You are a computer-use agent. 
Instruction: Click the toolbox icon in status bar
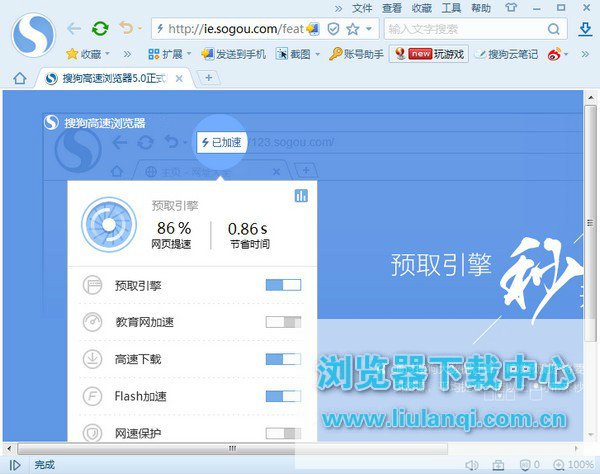(x=498, y=465)
